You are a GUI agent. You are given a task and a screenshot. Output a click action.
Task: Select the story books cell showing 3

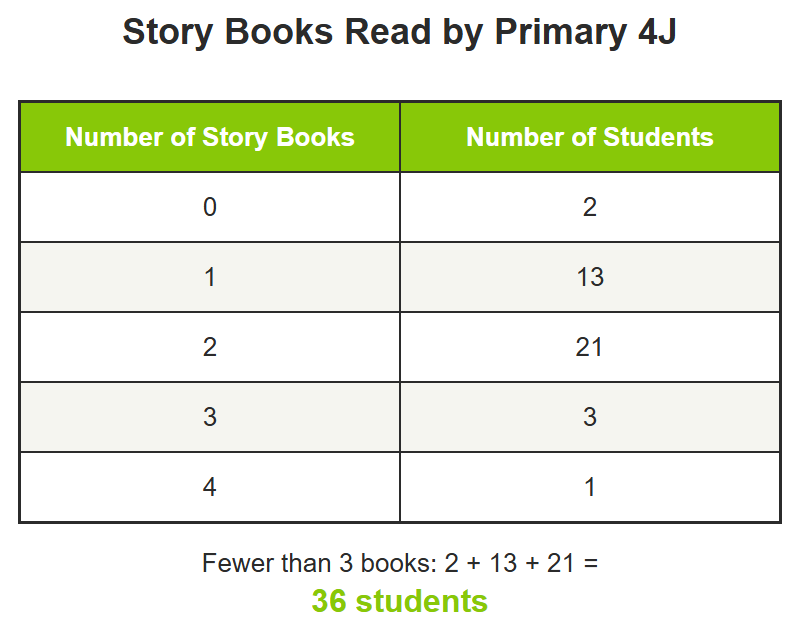[210, 417]
